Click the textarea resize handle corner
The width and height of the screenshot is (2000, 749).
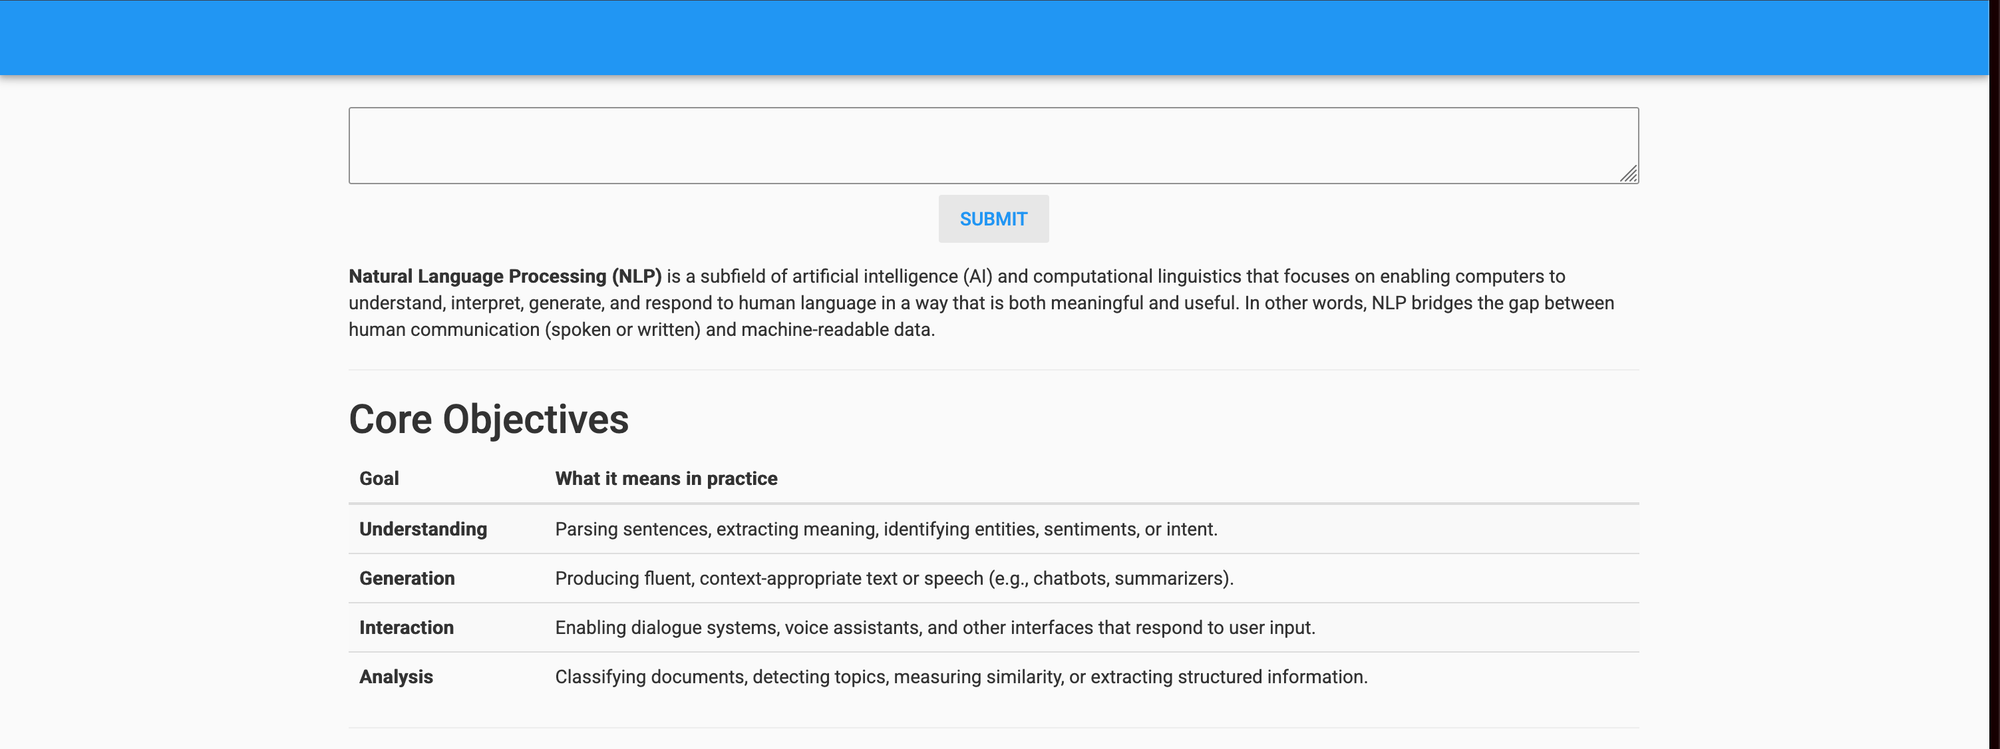pyautogui.click(x=1629, y=174)
